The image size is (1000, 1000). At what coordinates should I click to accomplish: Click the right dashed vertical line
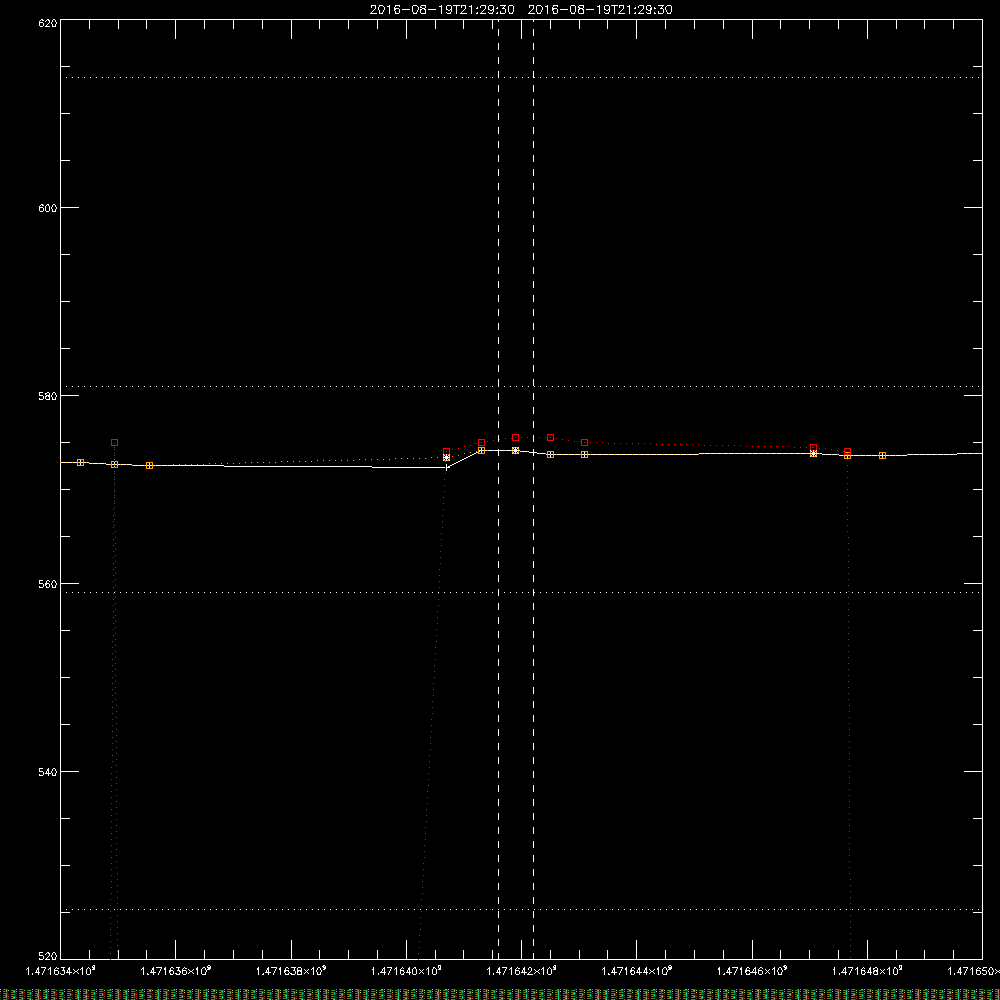[533, 489]
